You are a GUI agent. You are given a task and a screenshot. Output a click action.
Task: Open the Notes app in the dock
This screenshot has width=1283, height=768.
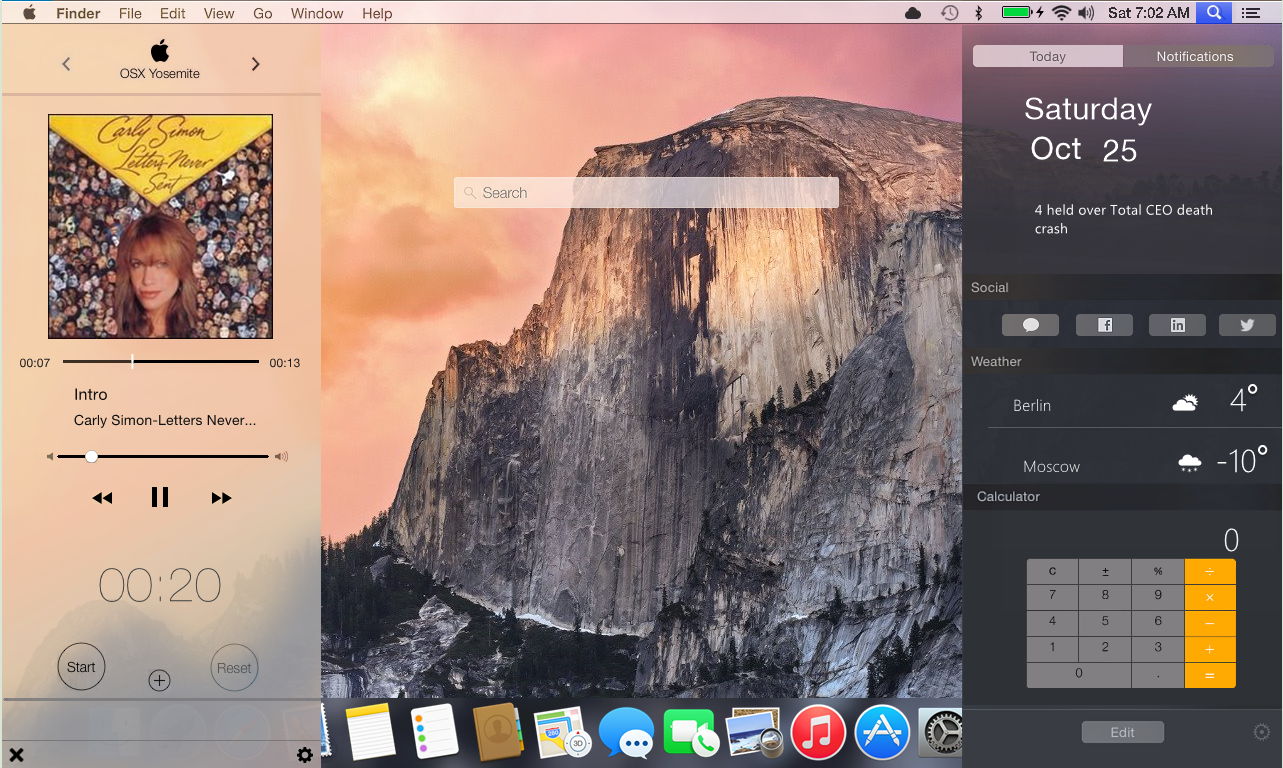pyautogui.click(x=370, y=731)
